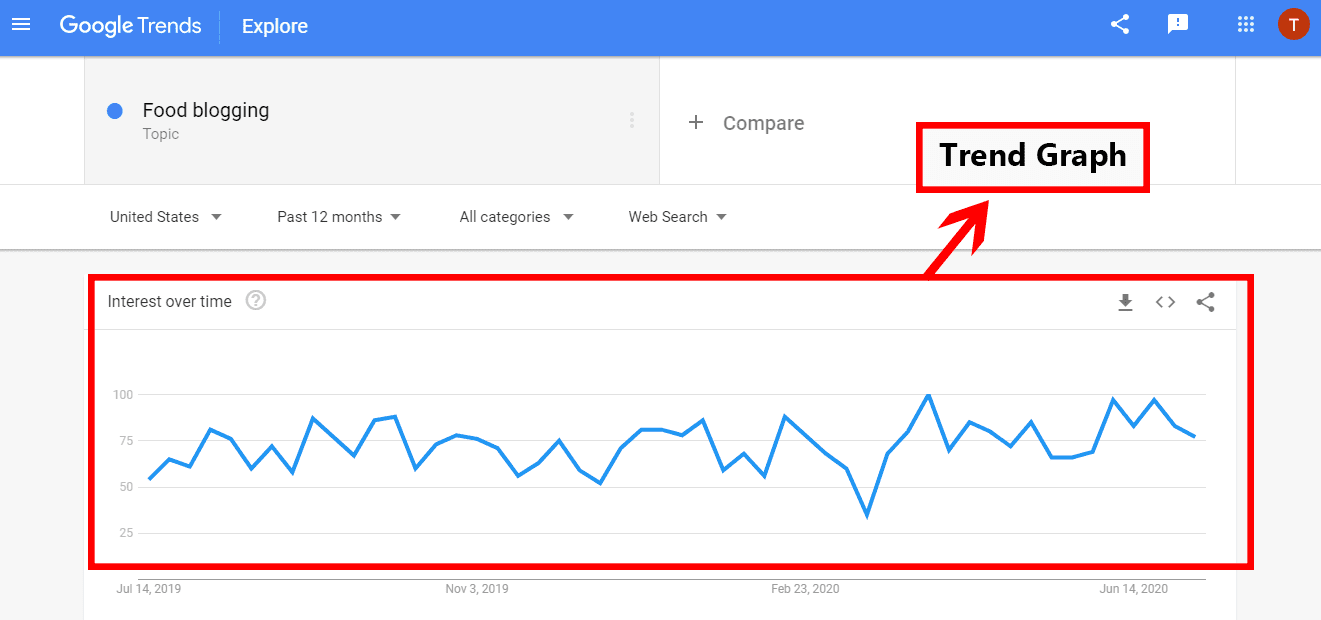This screenshot has height=620, width=1321.
Task: Open the help tooltip beside Interest over time
Action: point(255,300)
